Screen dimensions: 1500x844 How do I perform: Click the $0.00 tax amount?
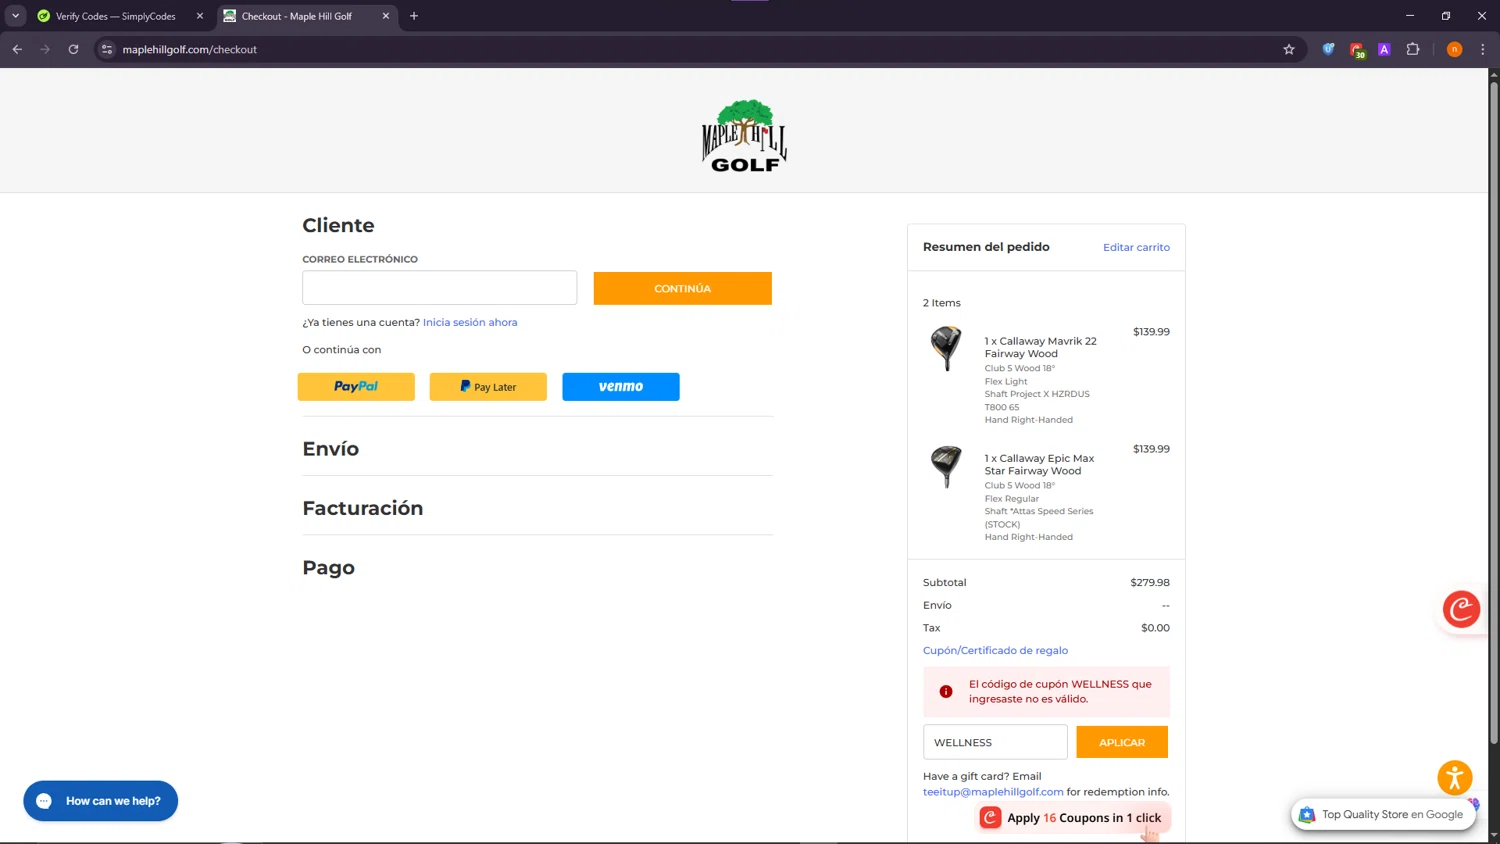1155,628
